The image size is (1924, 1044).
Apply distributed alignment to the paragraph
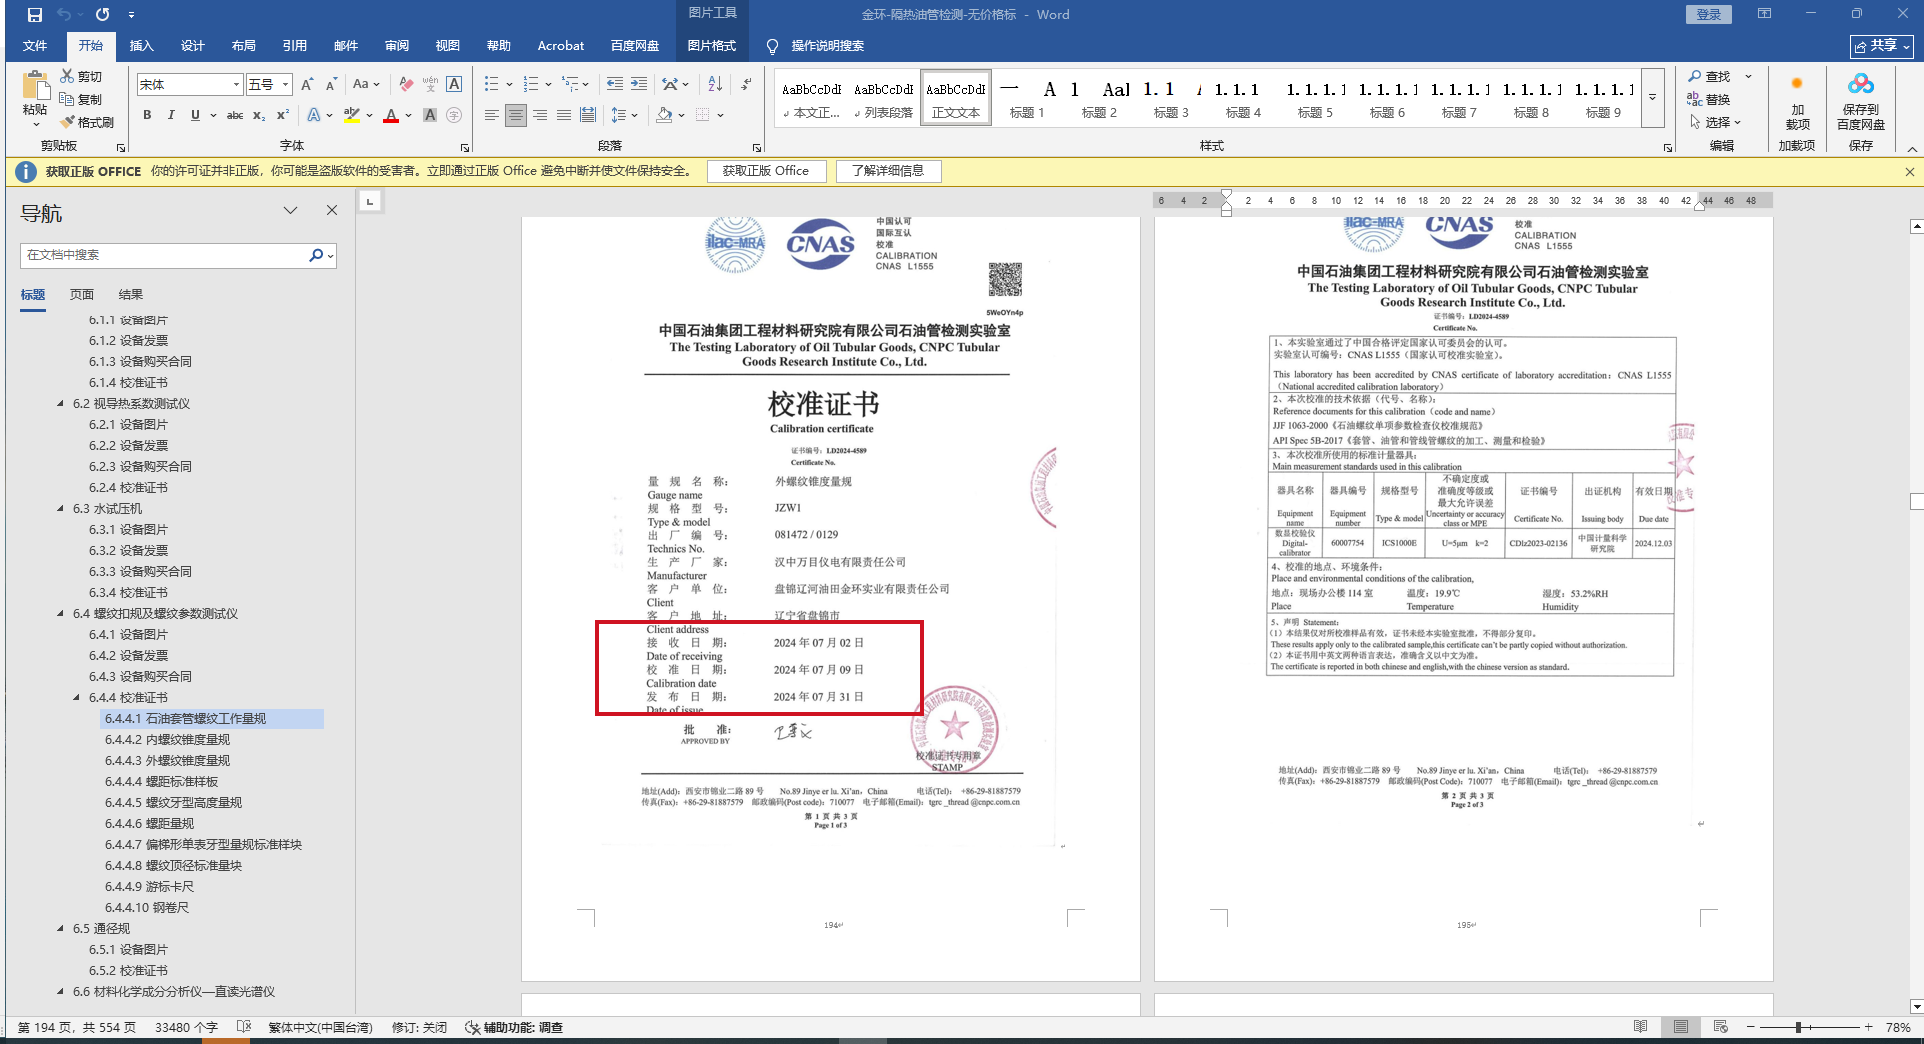click(x=588, y=115)
